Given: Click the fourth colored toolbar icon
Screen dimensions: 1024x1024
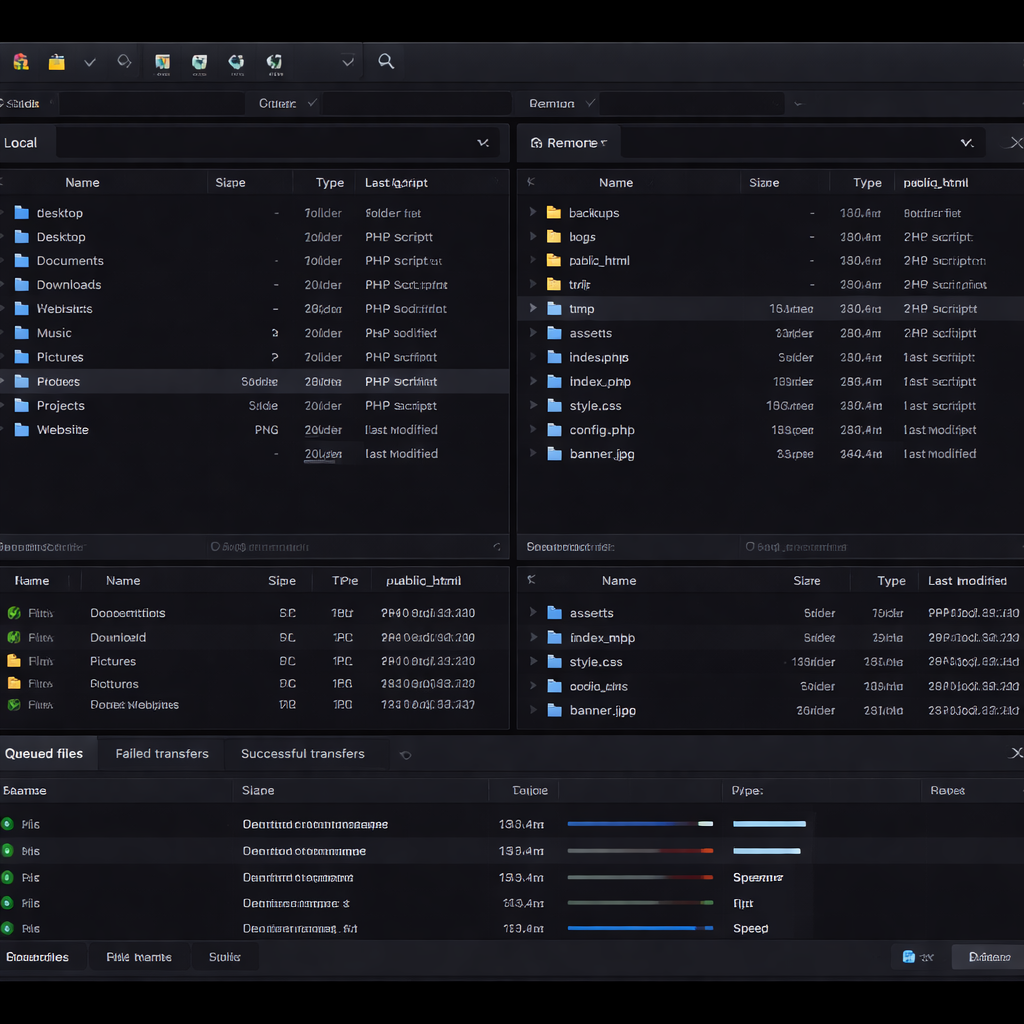Looking at the screenshot, I should [273, 61].
